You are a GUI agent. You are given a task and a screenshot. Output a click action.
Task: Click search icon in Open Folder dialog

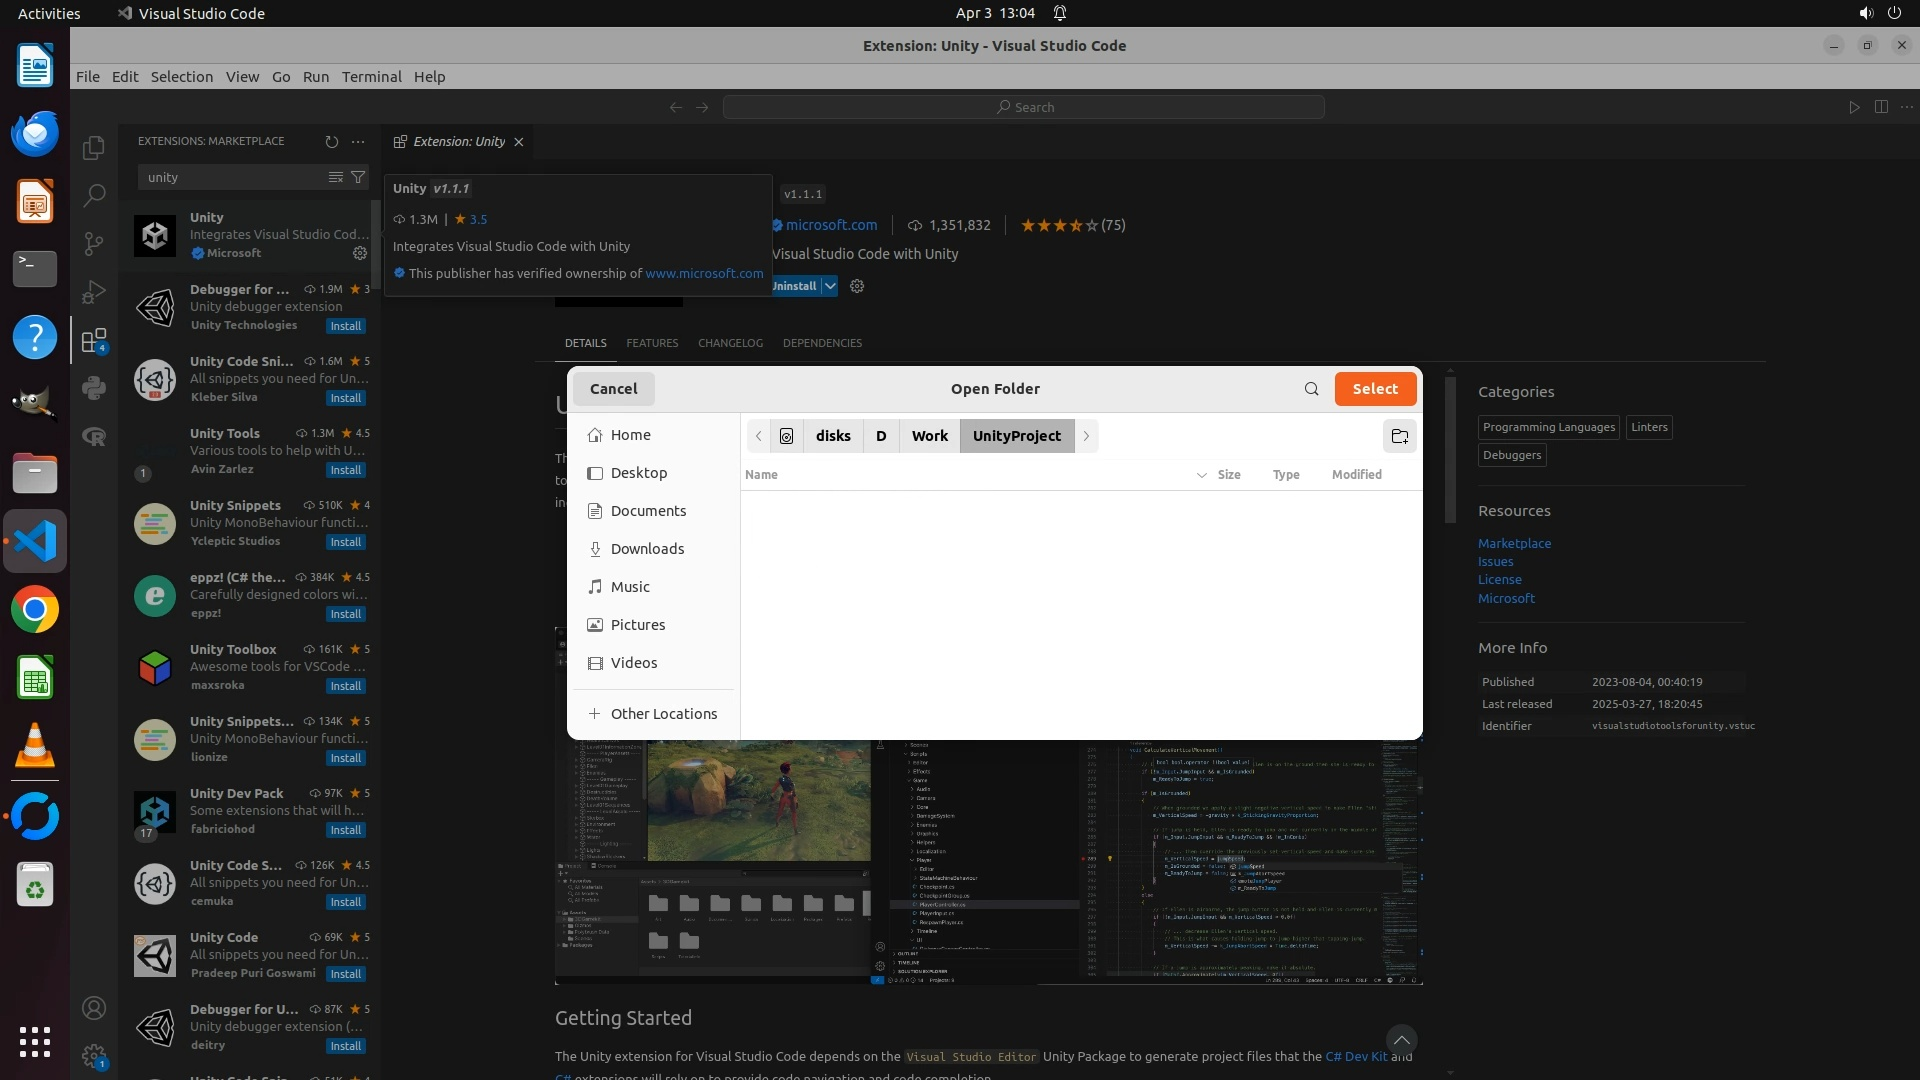coord(1311,389)
